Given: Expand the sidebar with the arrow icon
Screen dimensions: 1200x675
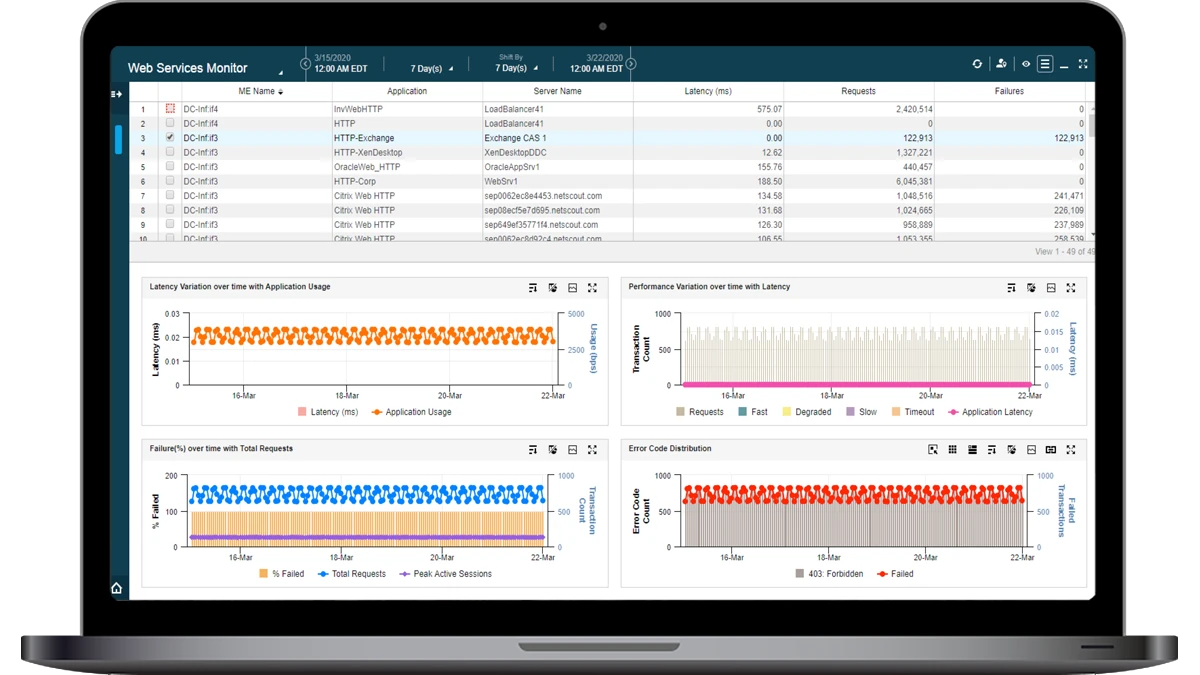Looking at the screenshot, I should 117,94.
